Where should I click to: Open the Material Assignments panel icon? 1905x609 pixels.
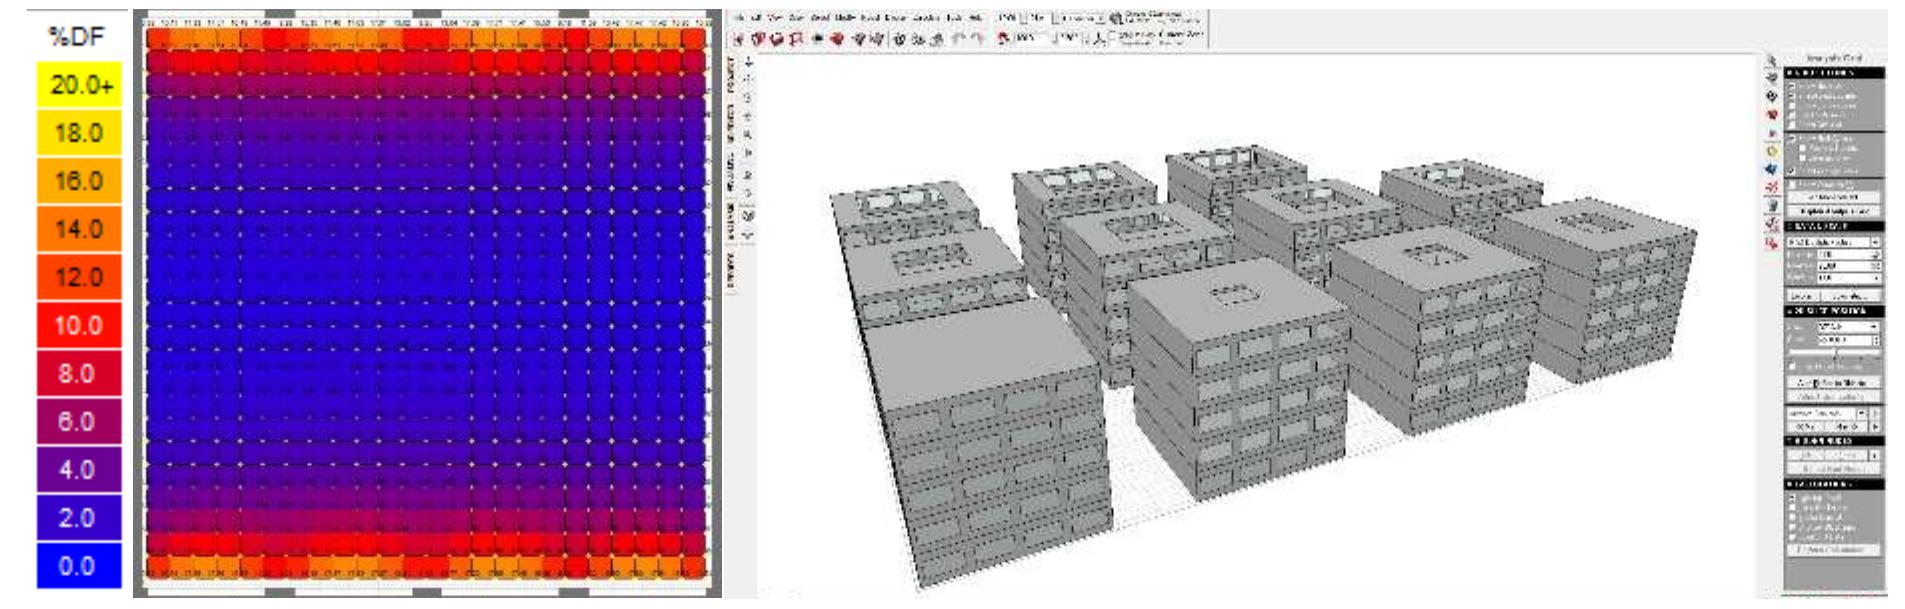click(x=1772, y=97)
